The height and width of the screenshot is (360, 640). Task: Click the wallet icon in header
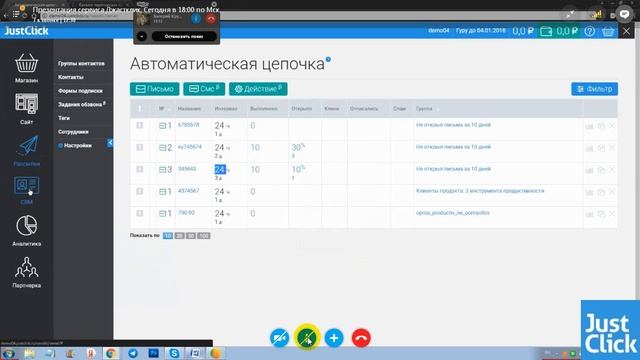(x=546, y=31)
